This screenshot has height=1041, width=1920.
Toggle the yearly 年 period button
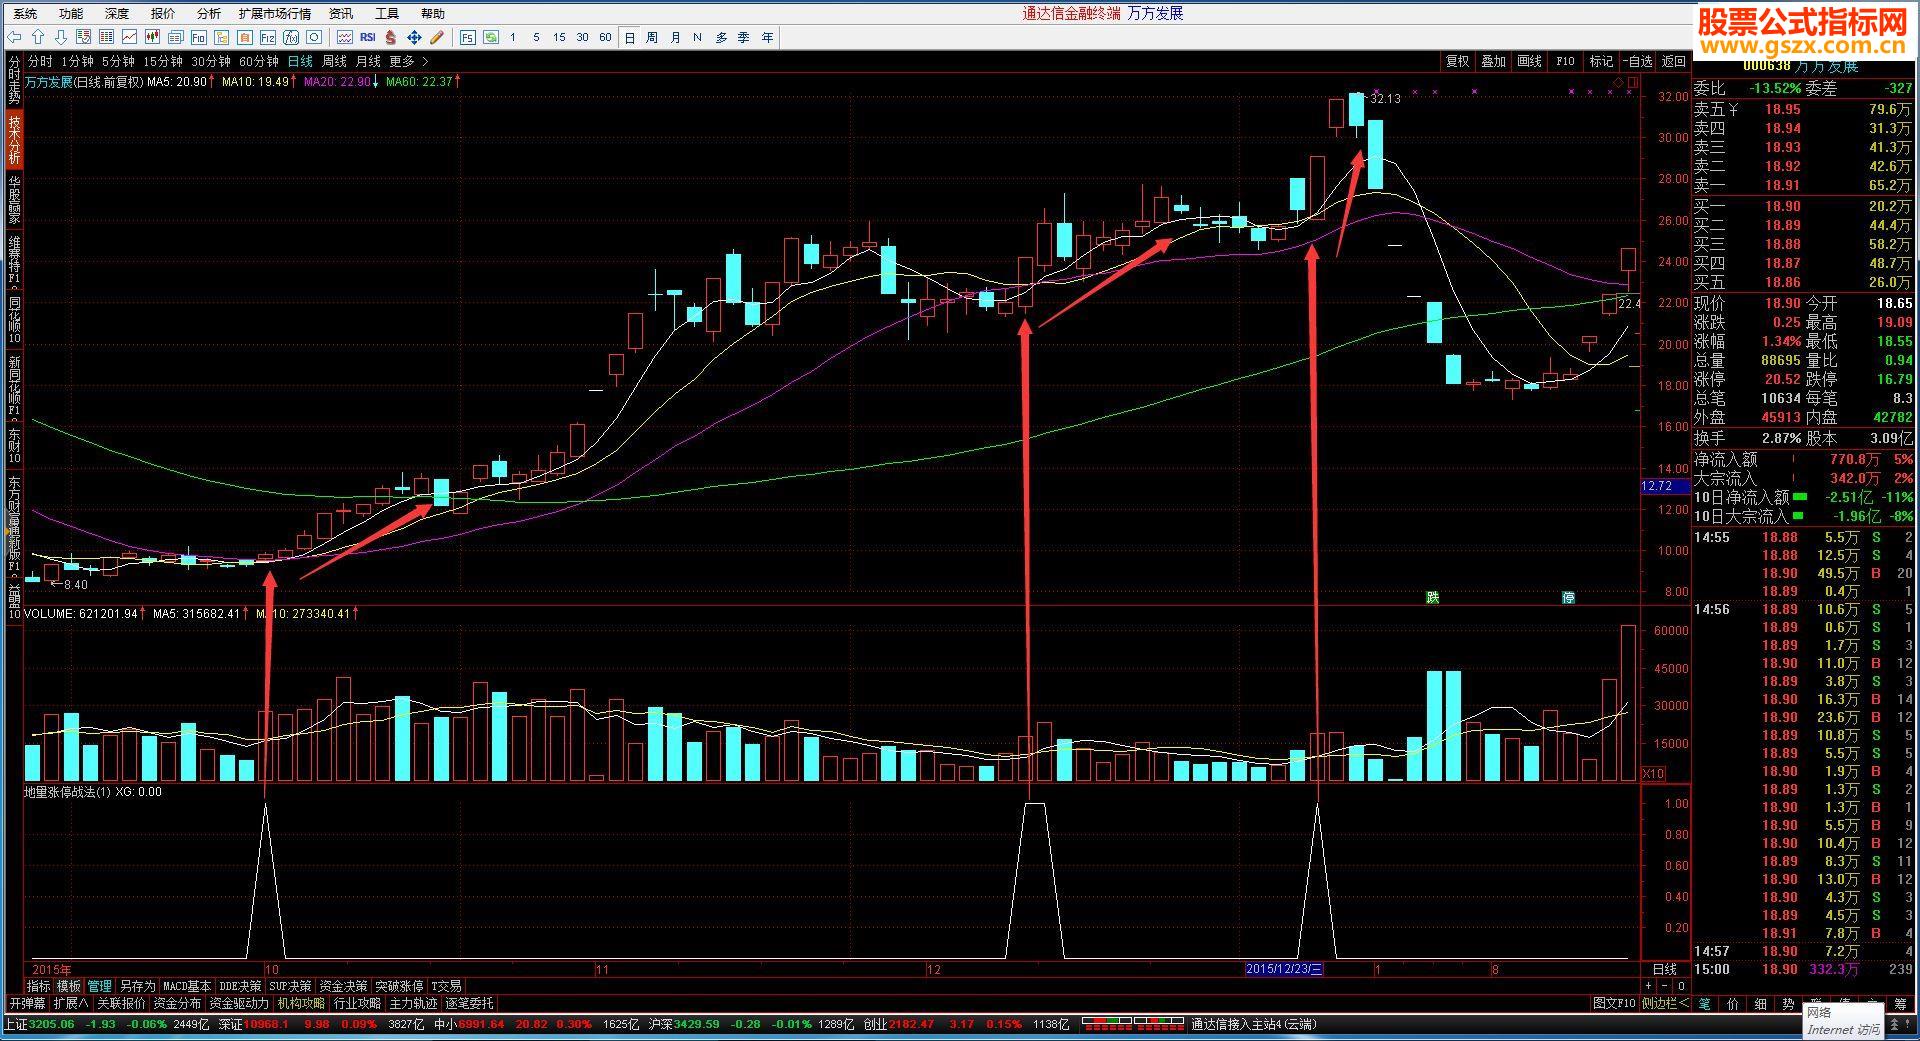[767, 37]
